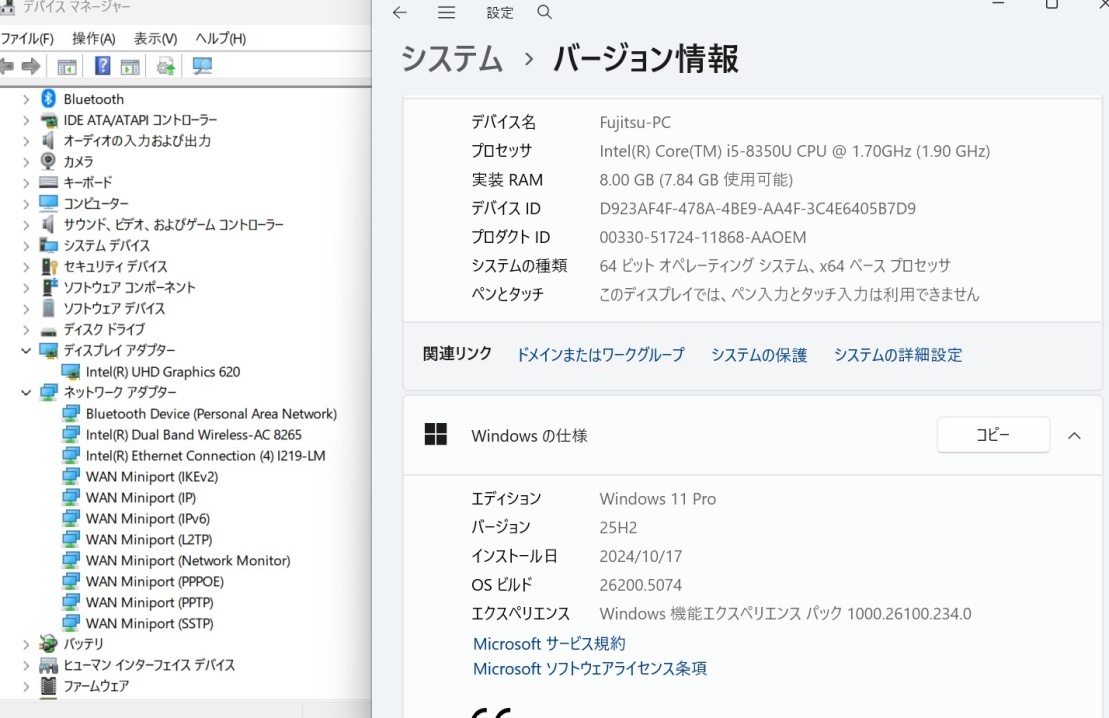The width and height of the screenshot is (1109, 718).
Task: Click the properties pane toolbar icon
Action: [x=130, y=67]
